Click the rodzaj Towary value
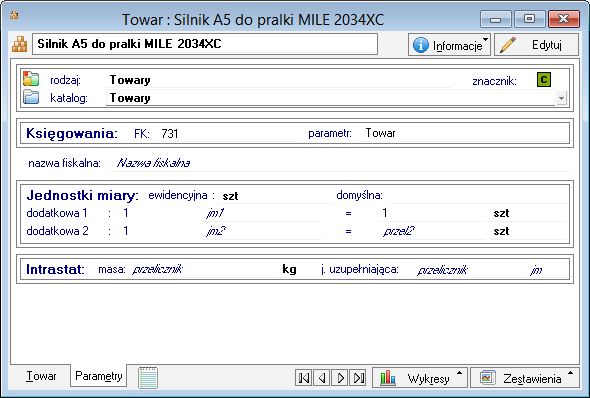 tap(278, 80)
